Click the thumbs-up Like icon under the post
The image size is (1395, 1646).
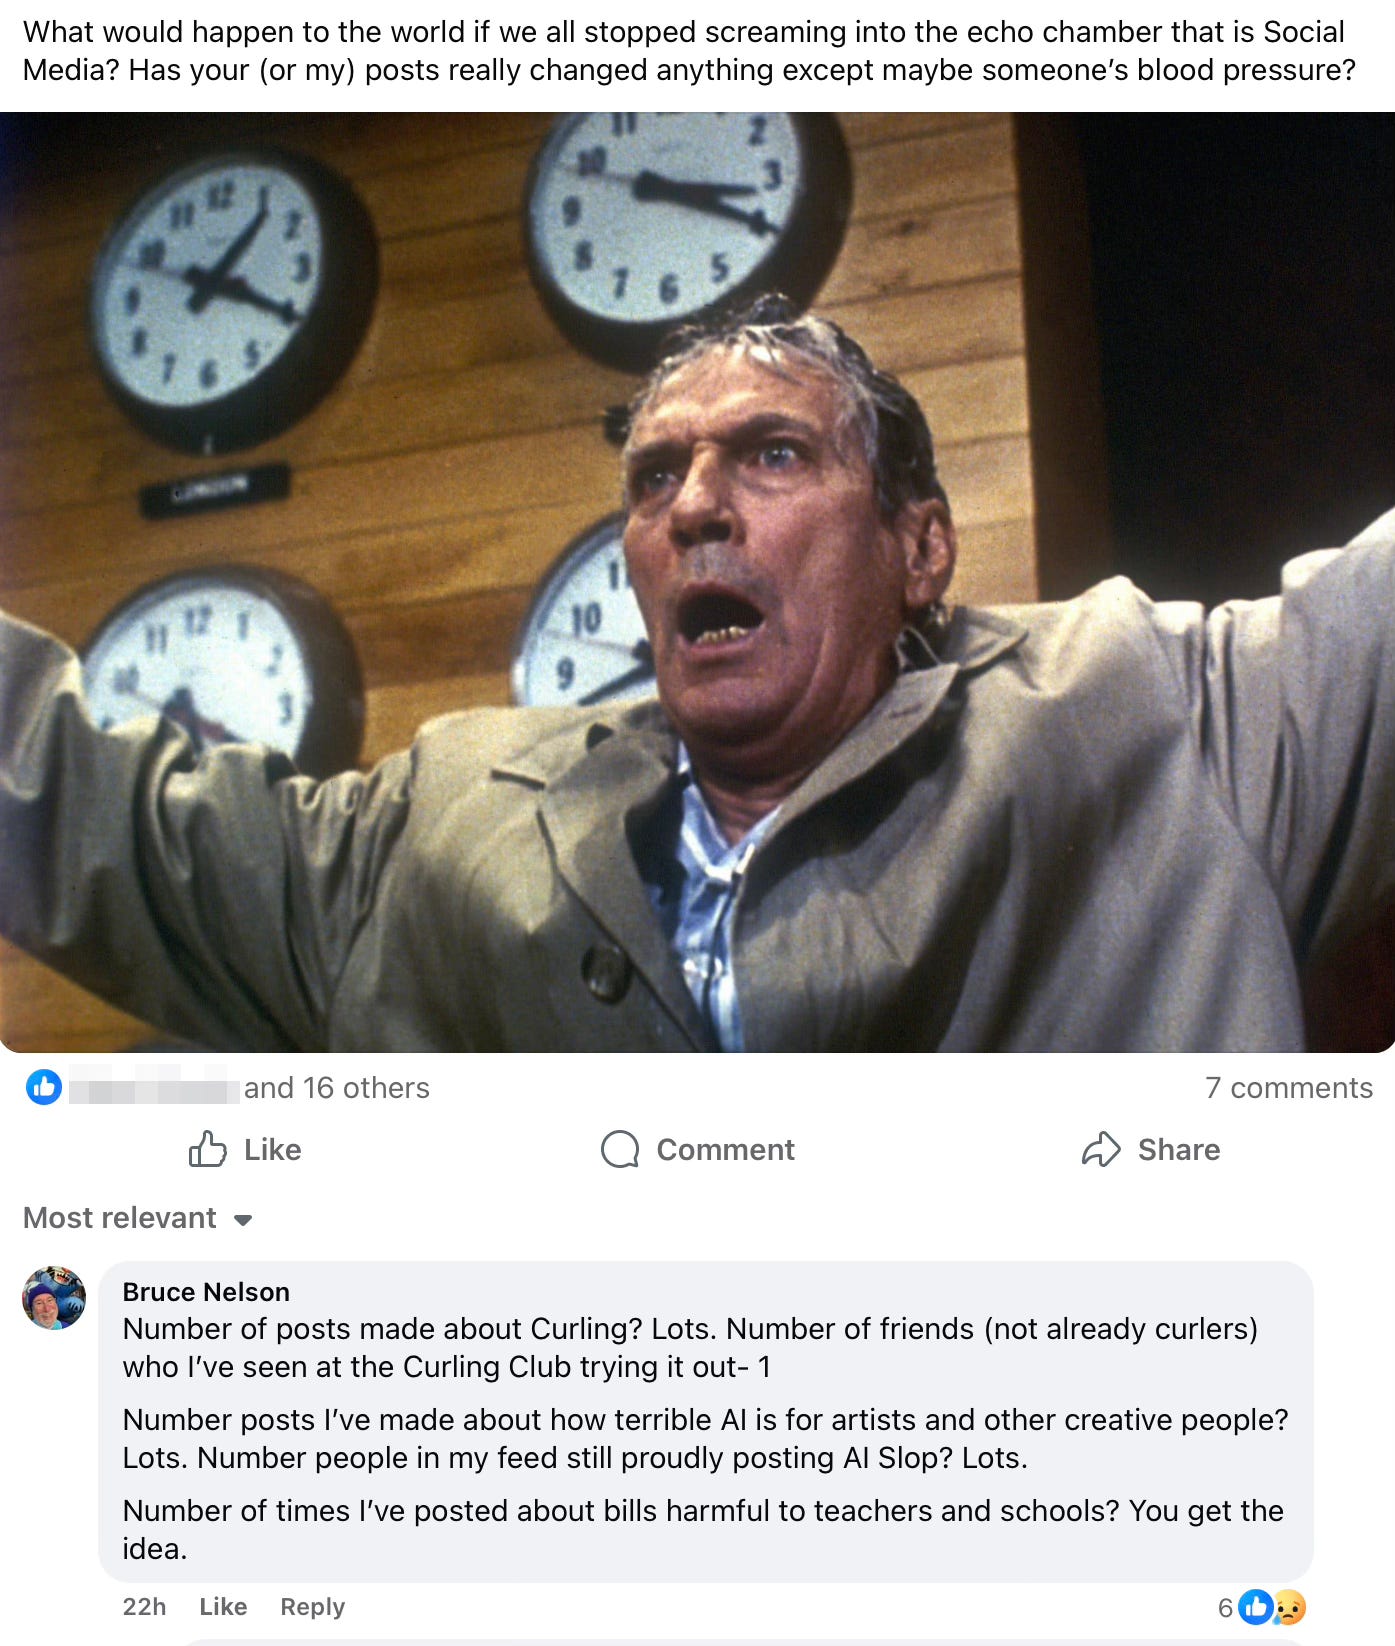point(208,1149)
